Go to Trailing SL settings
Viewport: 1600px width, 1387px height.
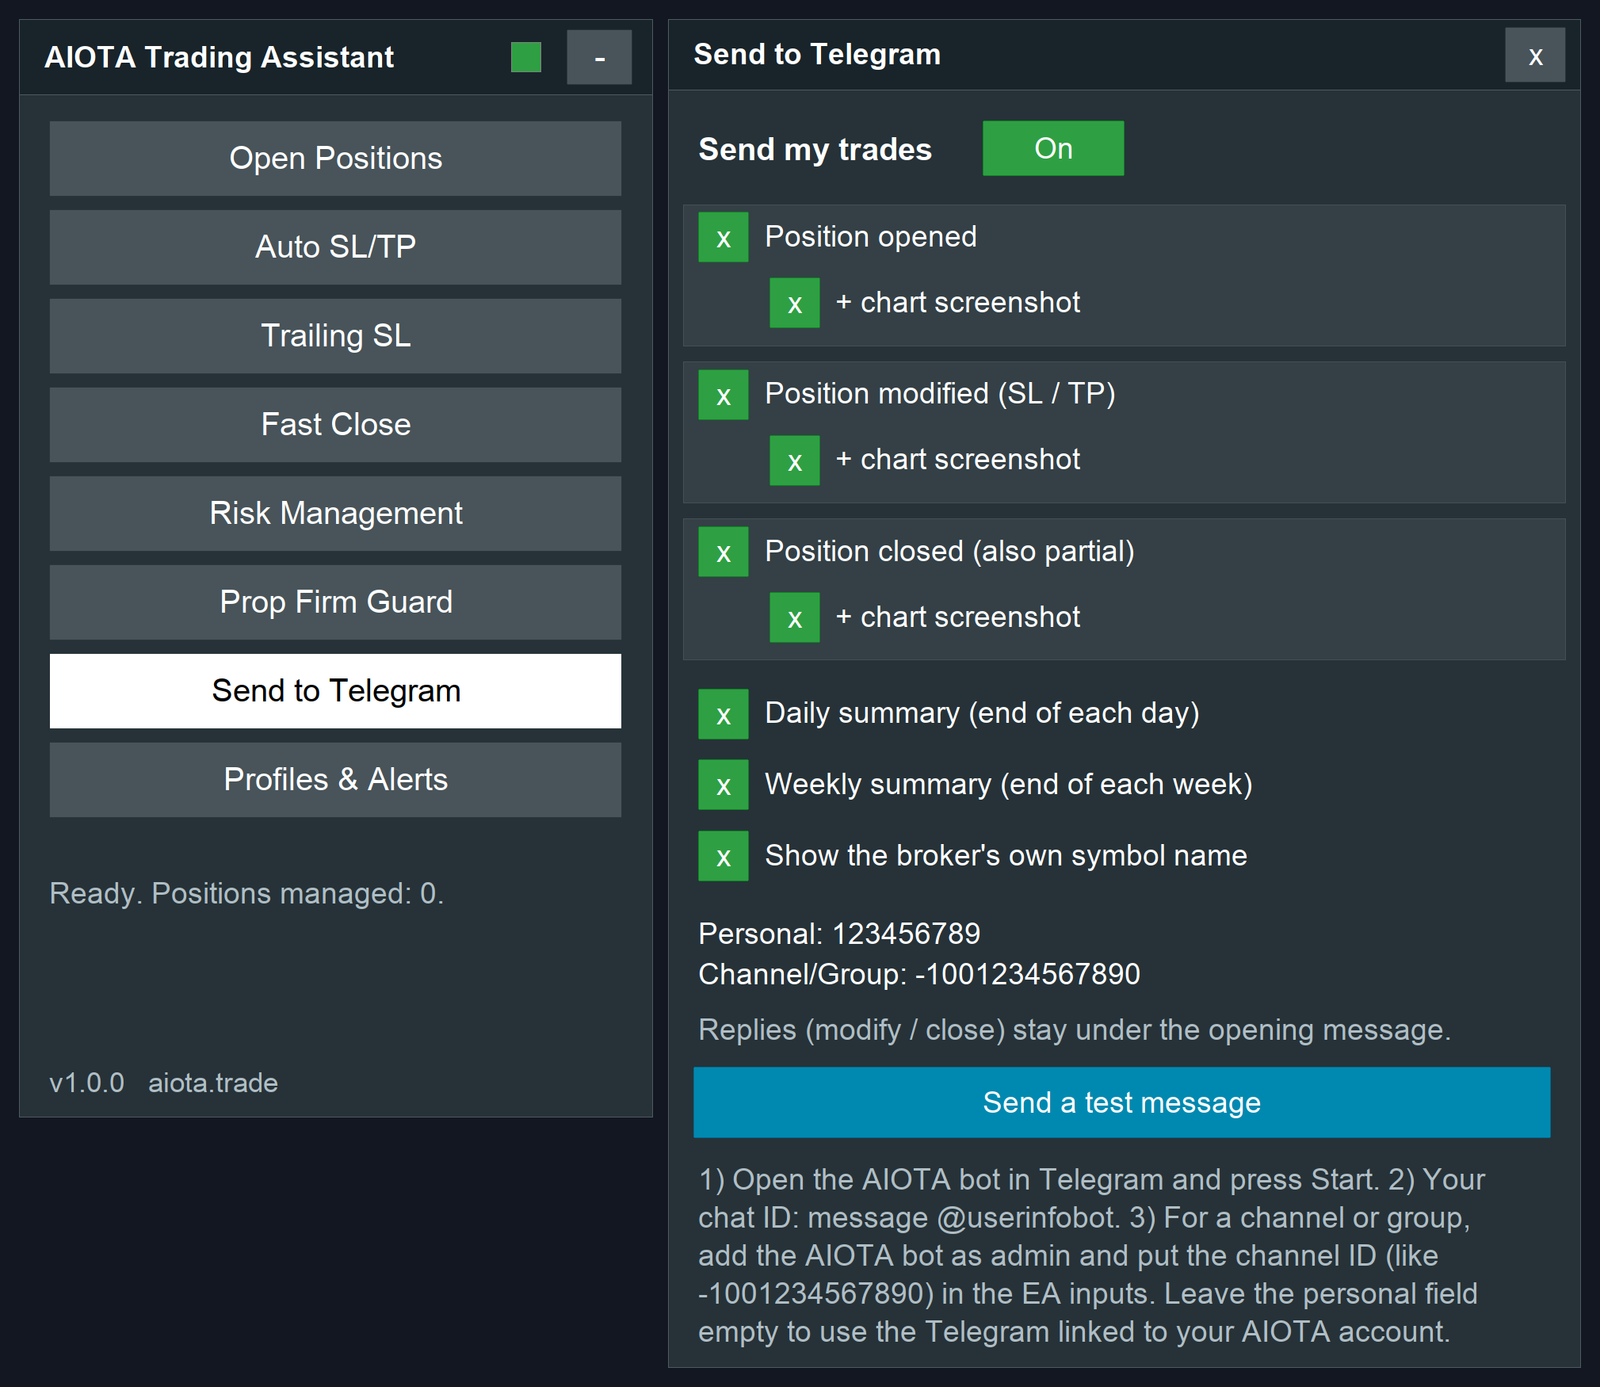pos(335,336)
